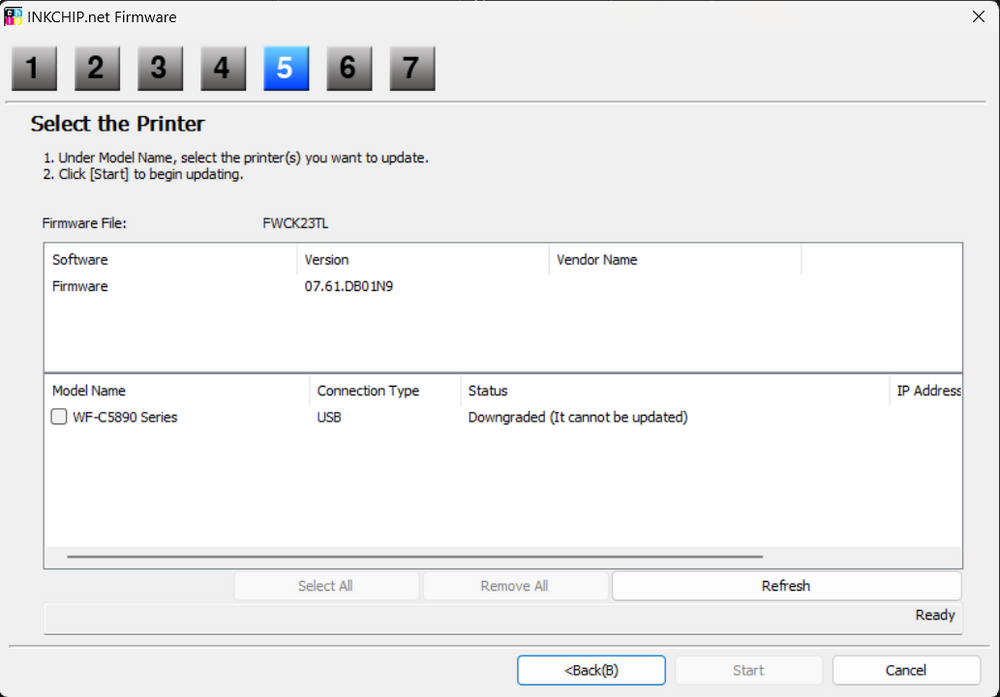Select the Firmware row in software list
Viewport: 1000px width, 697px height.
tap(80, 287)
